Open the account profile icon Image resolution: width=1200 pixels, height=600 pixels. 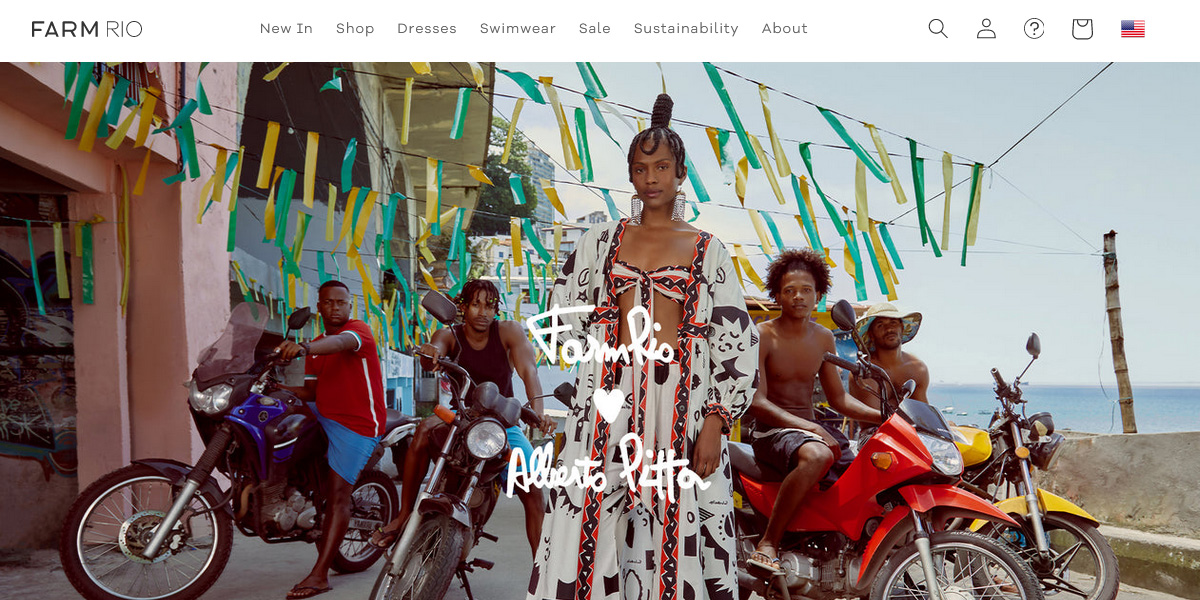coord(986,29)
